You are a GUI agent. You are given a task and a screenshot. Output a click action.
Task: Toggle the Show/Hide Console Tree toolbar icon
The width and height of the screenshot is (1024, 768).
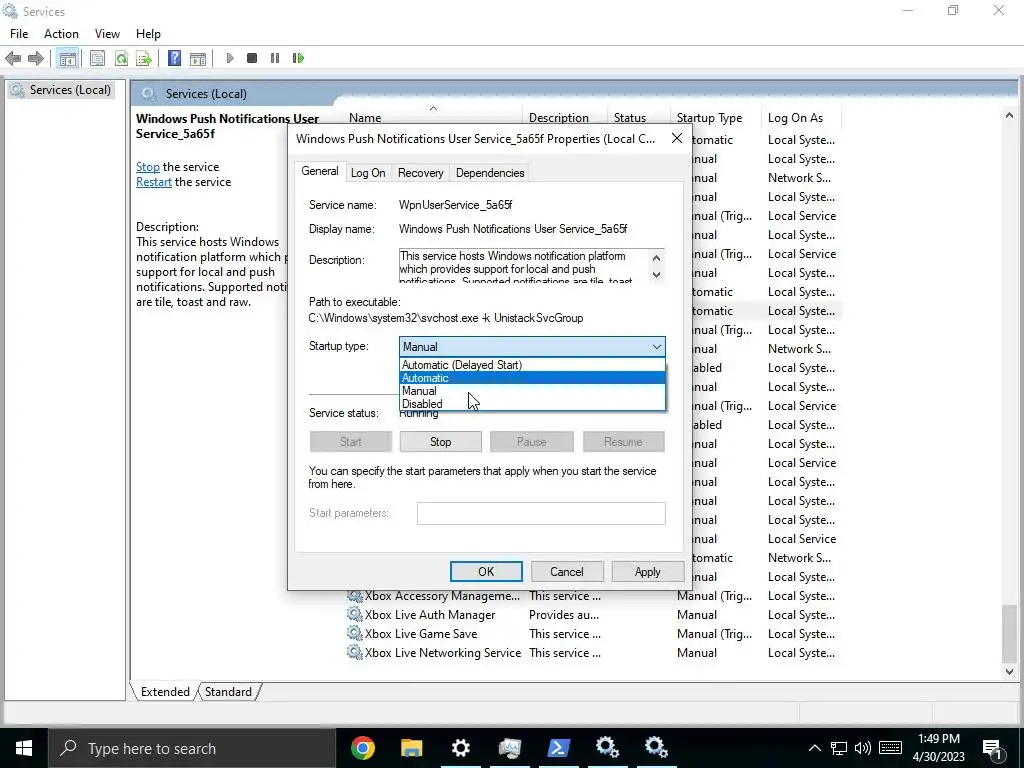(67, 59)
